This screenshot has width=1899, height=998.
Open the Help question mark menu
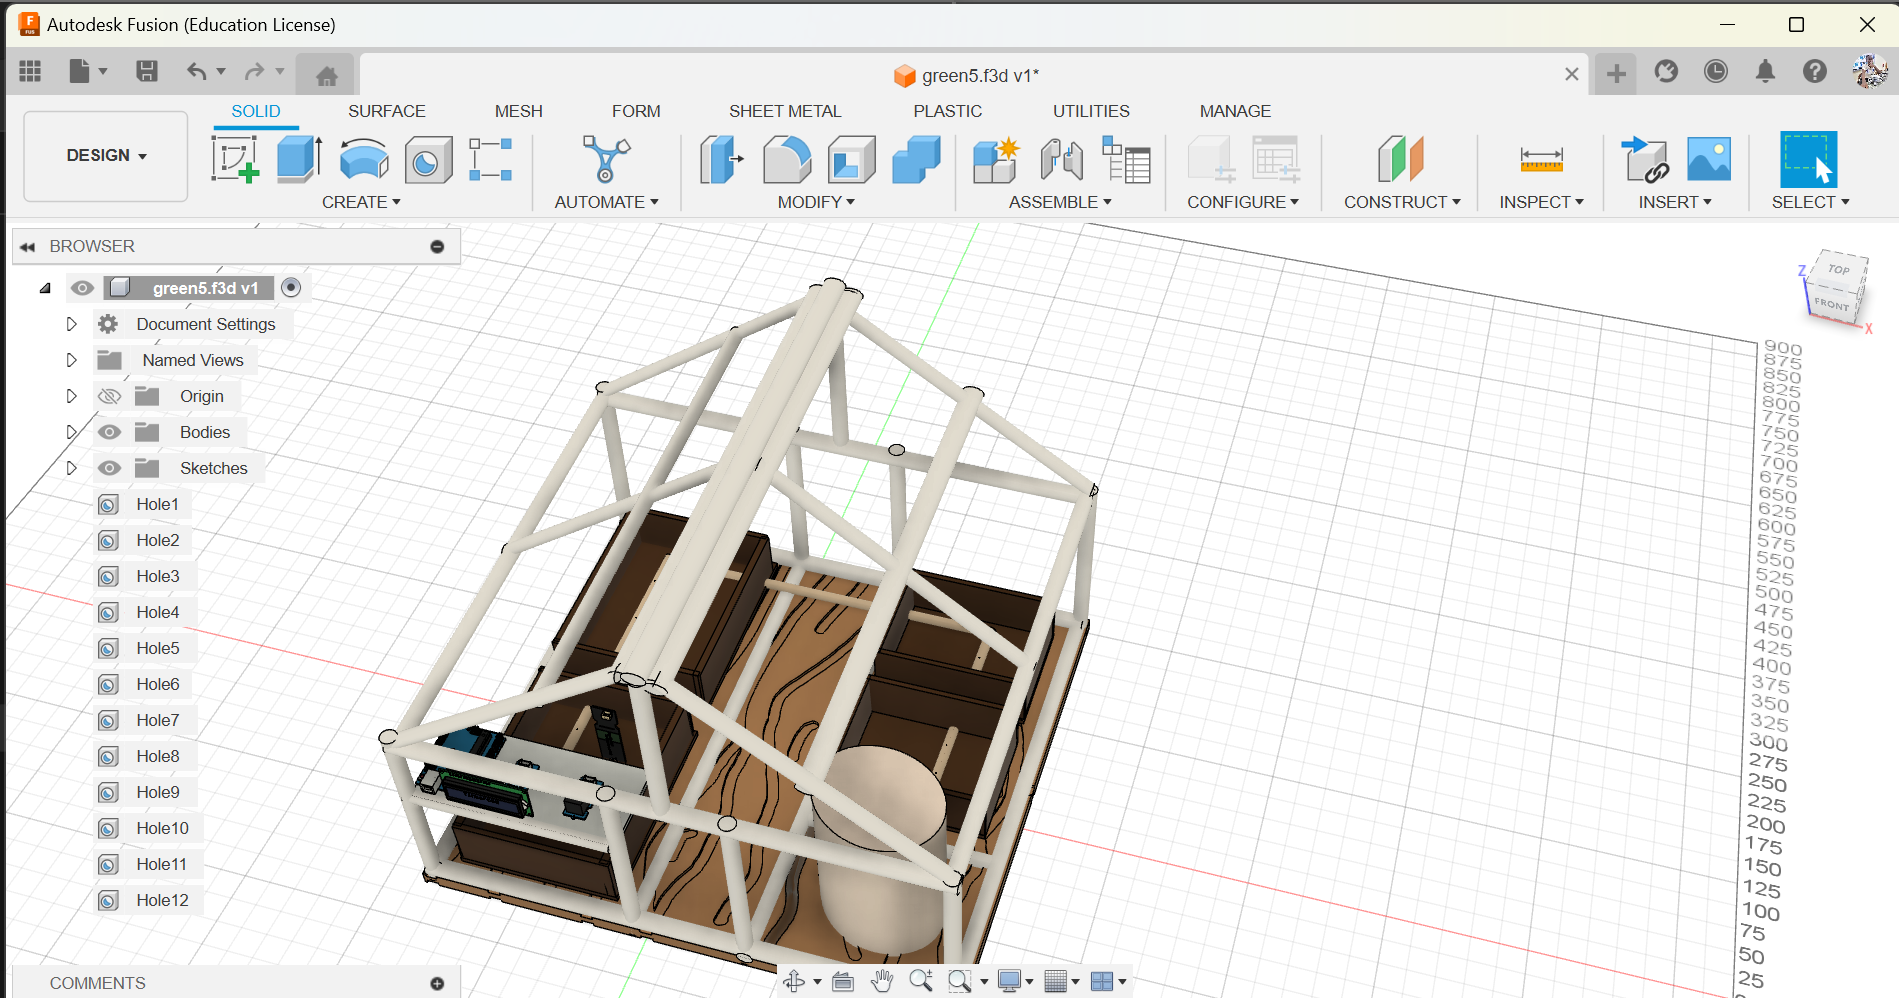pyautogui.click(x=1815, y=71)
